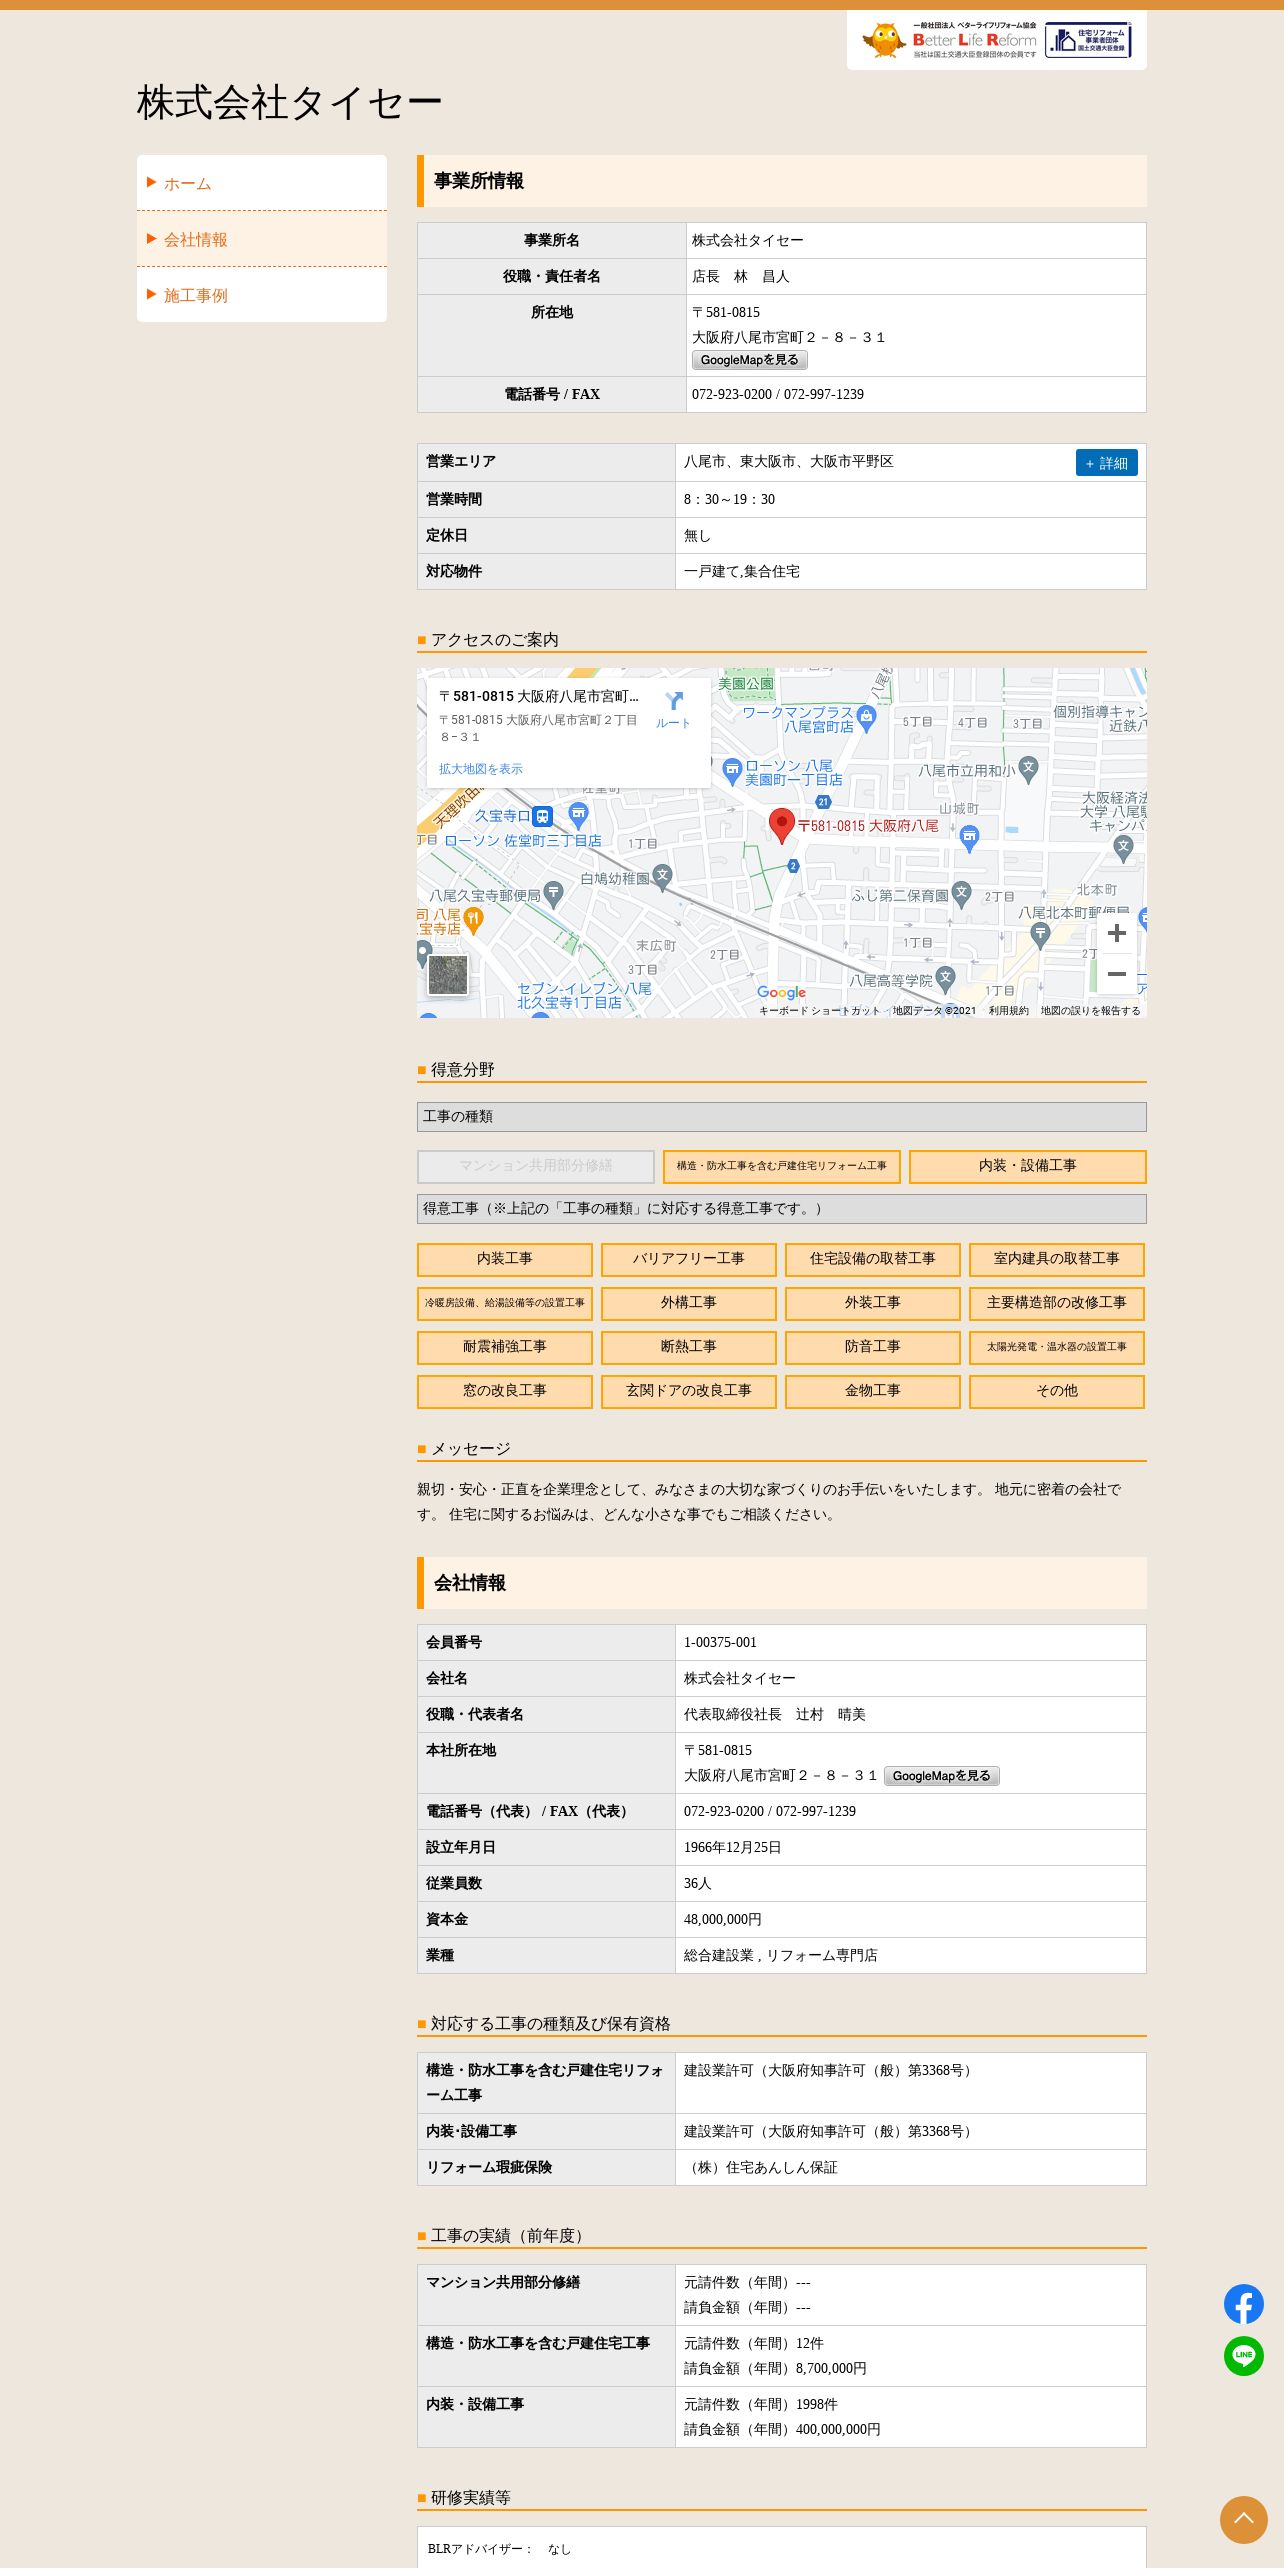The width and height of the screenshot is (1284, 2568).
Task: Click the orange back-to-top arrow button
Action: tap(1244, 2519)
